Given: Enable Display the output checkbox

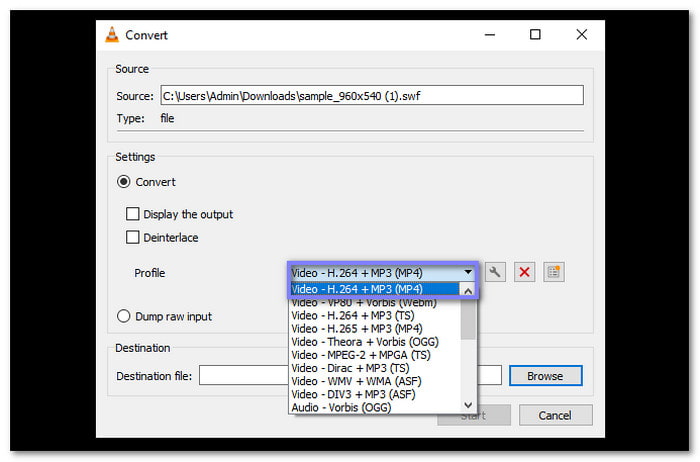Looking at the screenshot, I should pos(133,214).
